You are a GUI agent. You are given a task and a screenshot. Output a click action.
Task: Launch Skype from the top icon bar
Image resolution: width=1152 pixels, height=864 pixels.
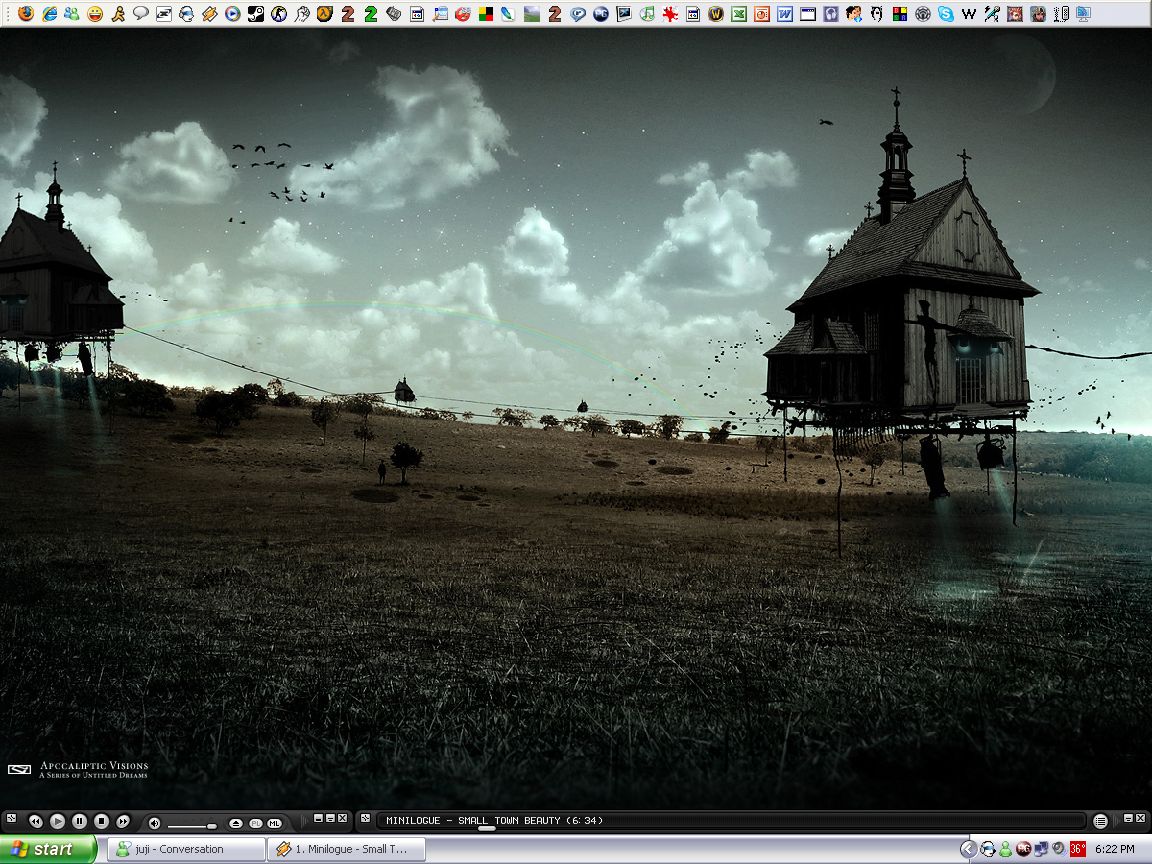[x=945, y=14]
